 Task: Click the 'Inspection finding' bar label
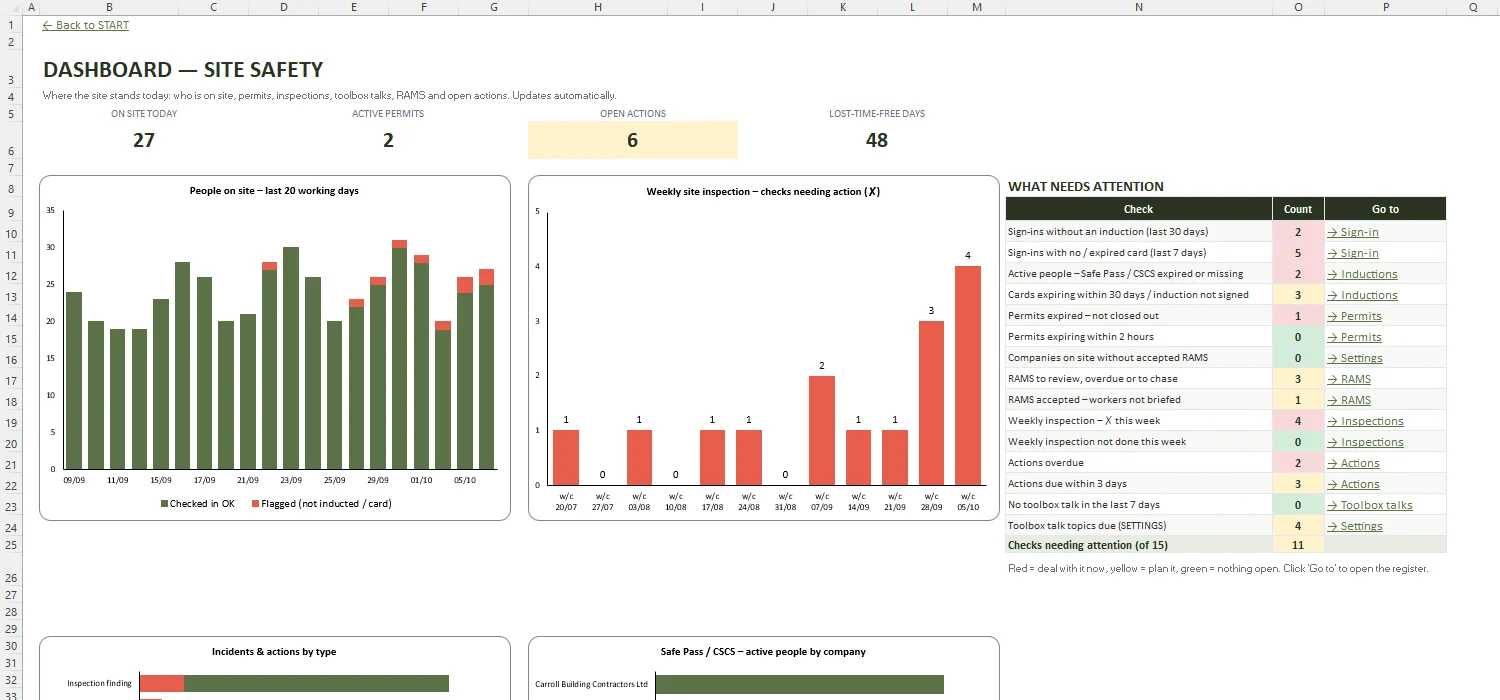[x=99, y=684]
